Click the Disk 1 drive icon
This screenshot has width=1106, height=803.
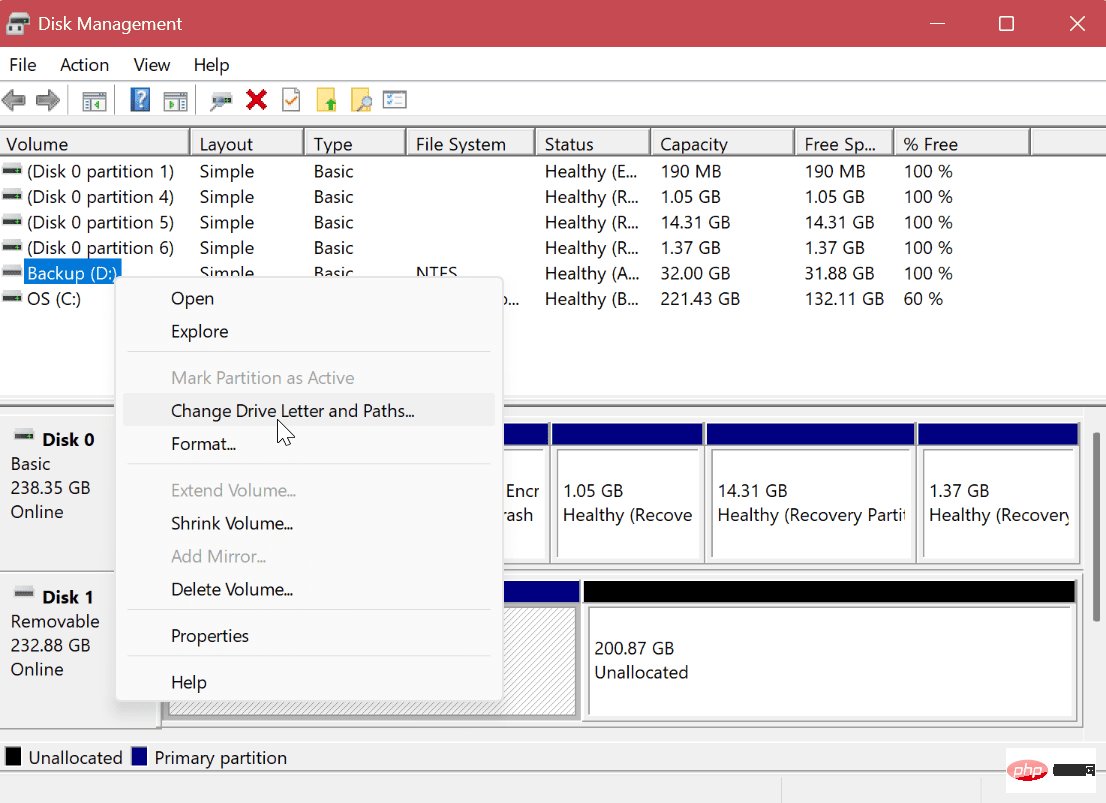click(x=24, y=592)
